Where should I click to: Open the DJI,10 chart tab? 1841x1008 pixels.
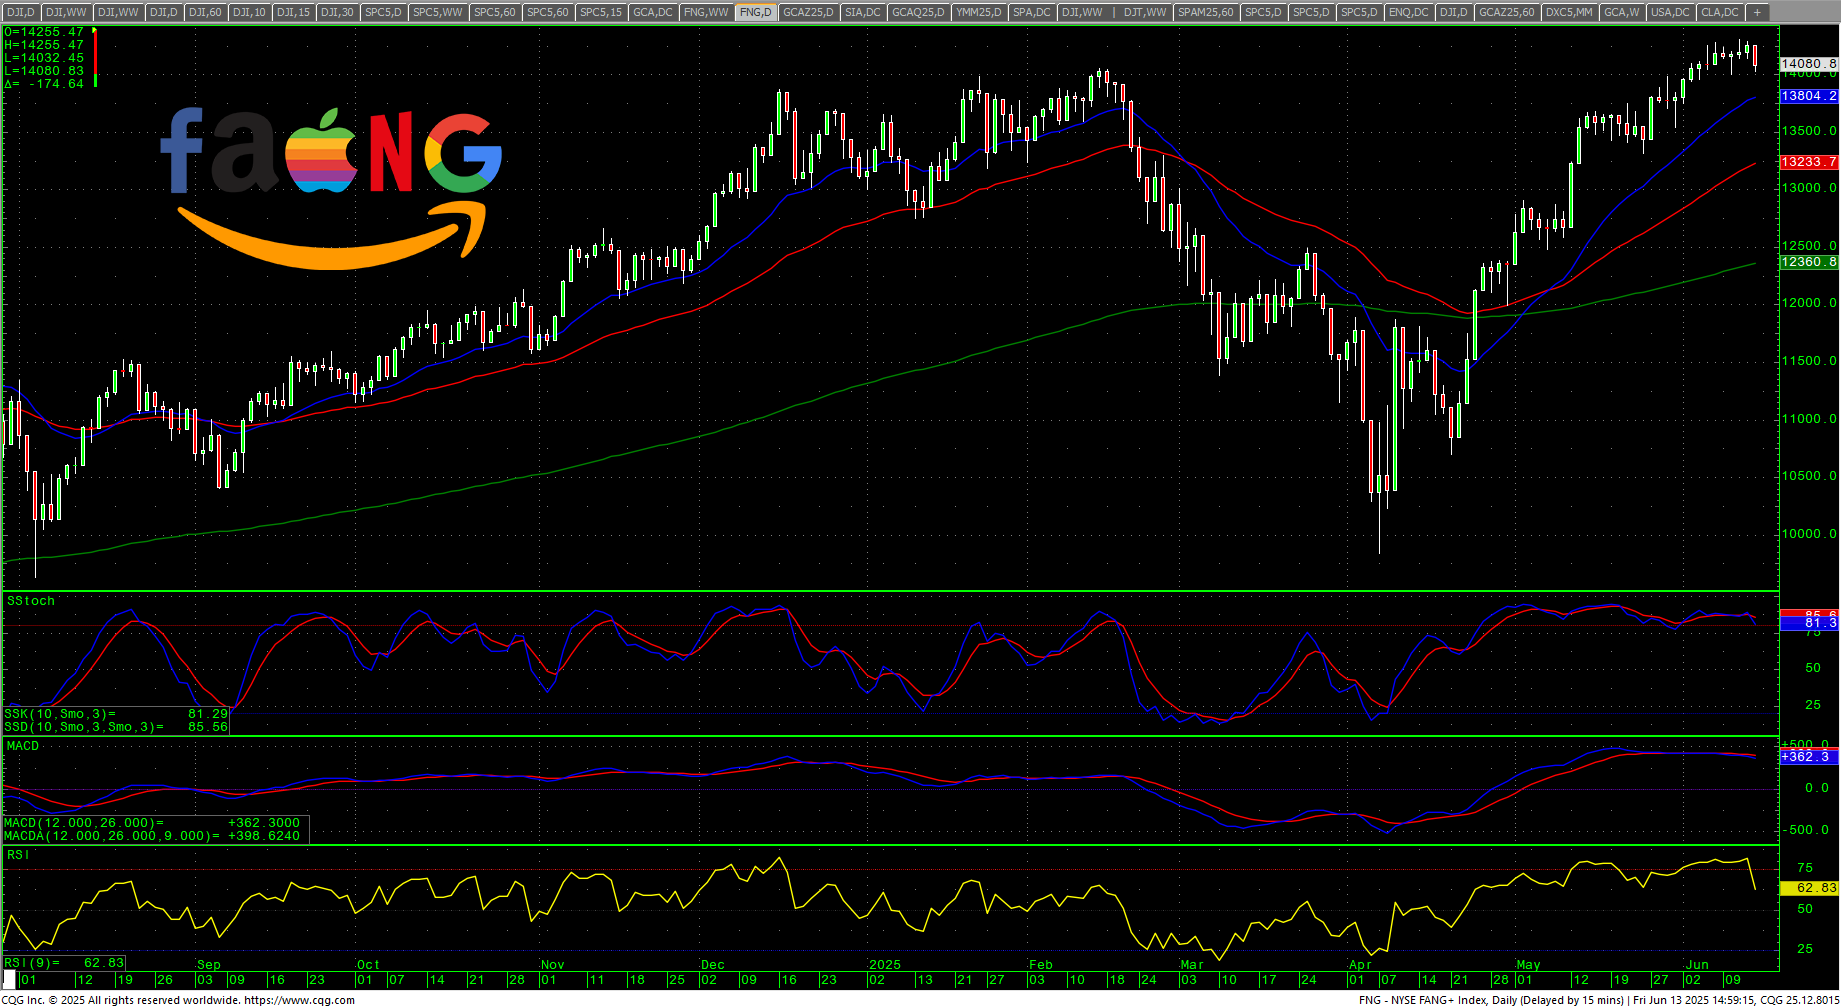250,12
